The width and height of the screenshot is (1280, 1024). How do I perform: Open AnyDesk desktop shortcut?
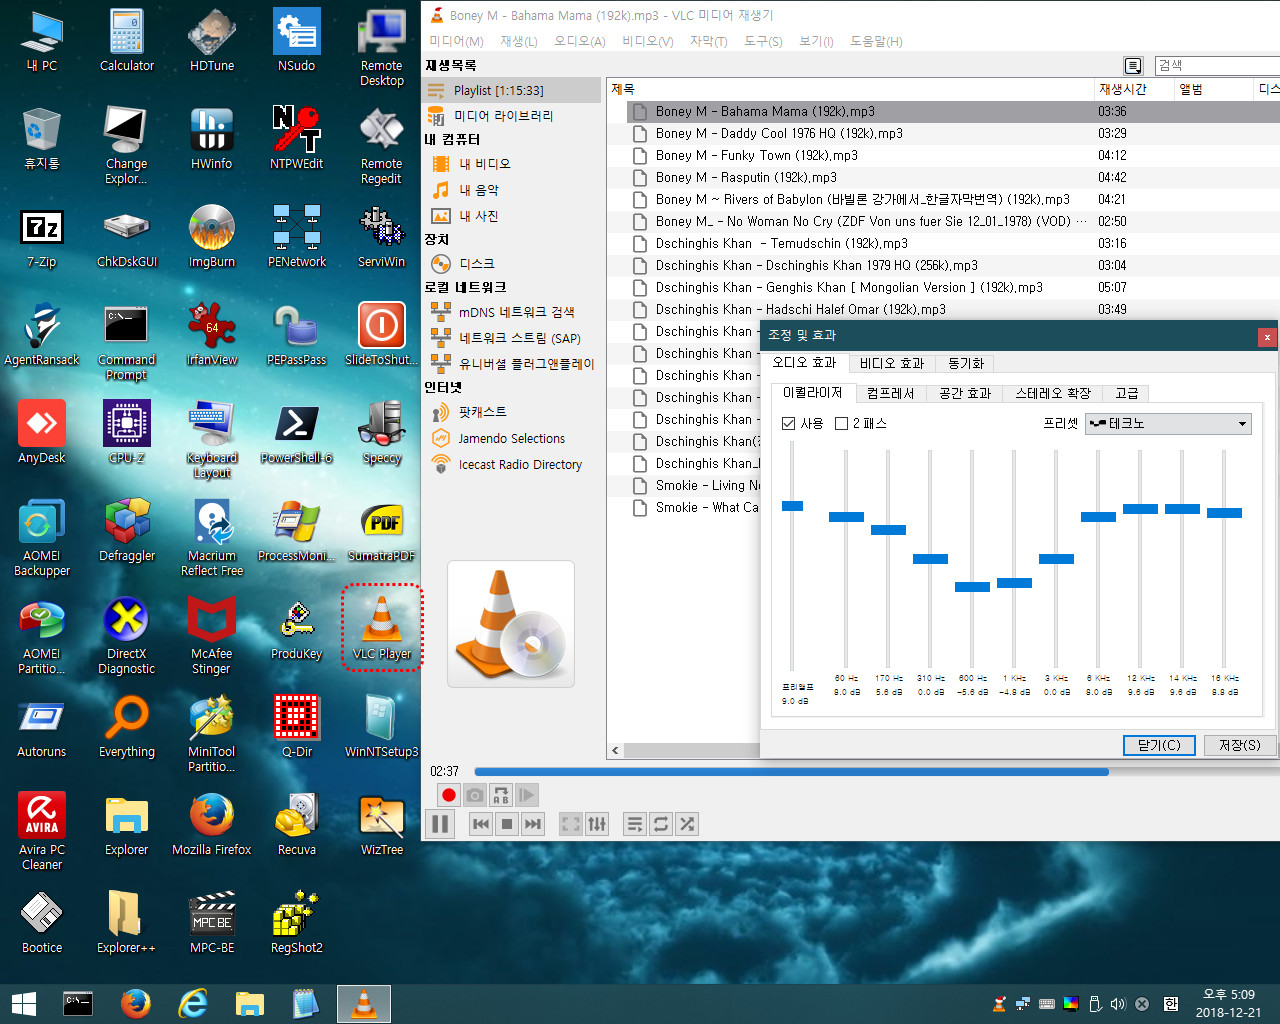pyautogui.click(x=42, y=432)
